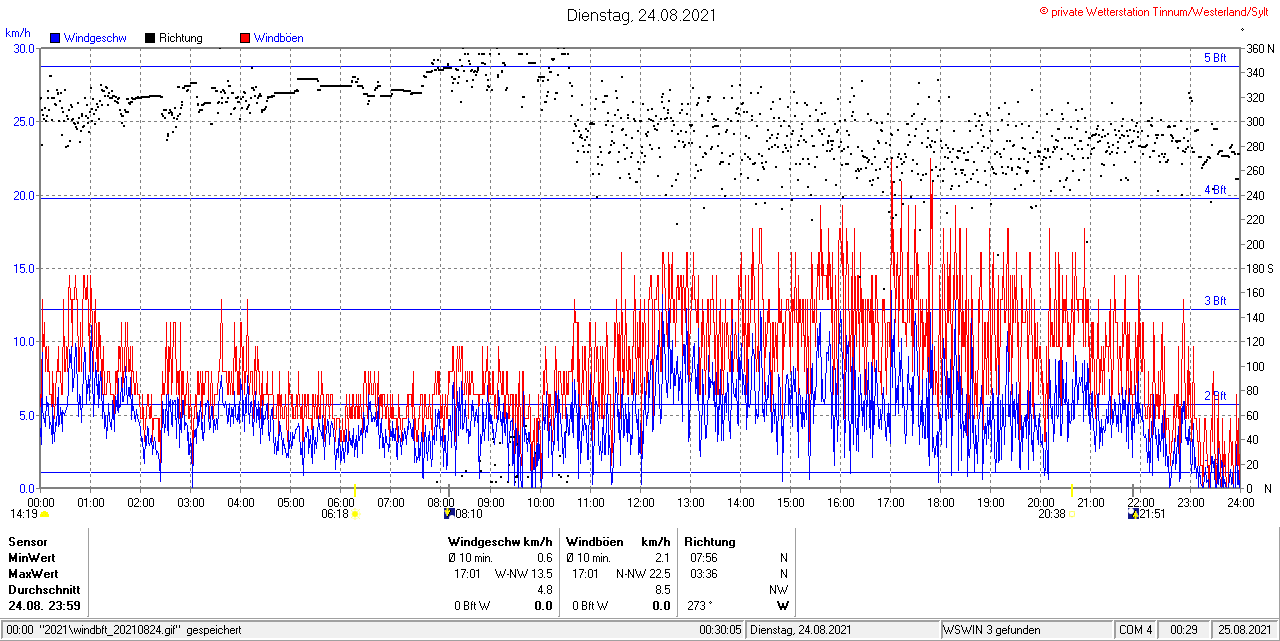Click the 03:36 direction time value
This screenshot has width=1280, height=641.
tap(703, 574)
